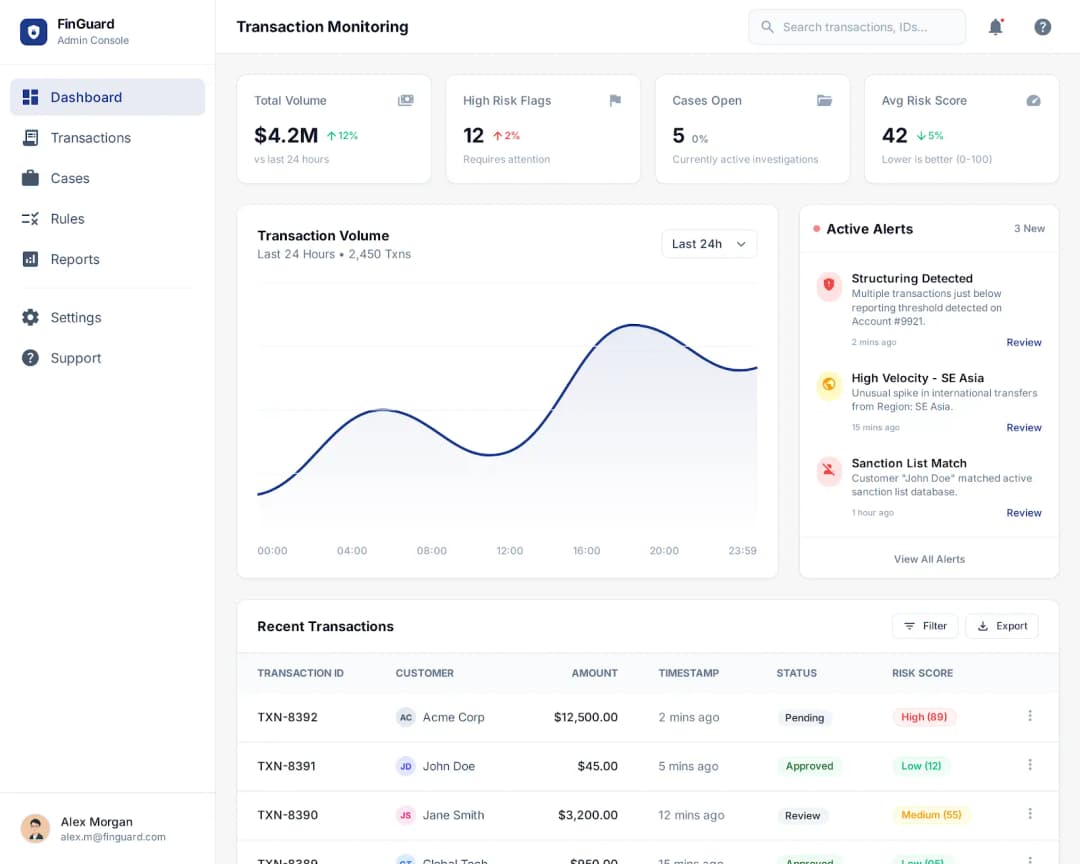Screen dimensions: 1080x864
Task: Click the Pending status badge for TXN-8392
Action: 805,717
